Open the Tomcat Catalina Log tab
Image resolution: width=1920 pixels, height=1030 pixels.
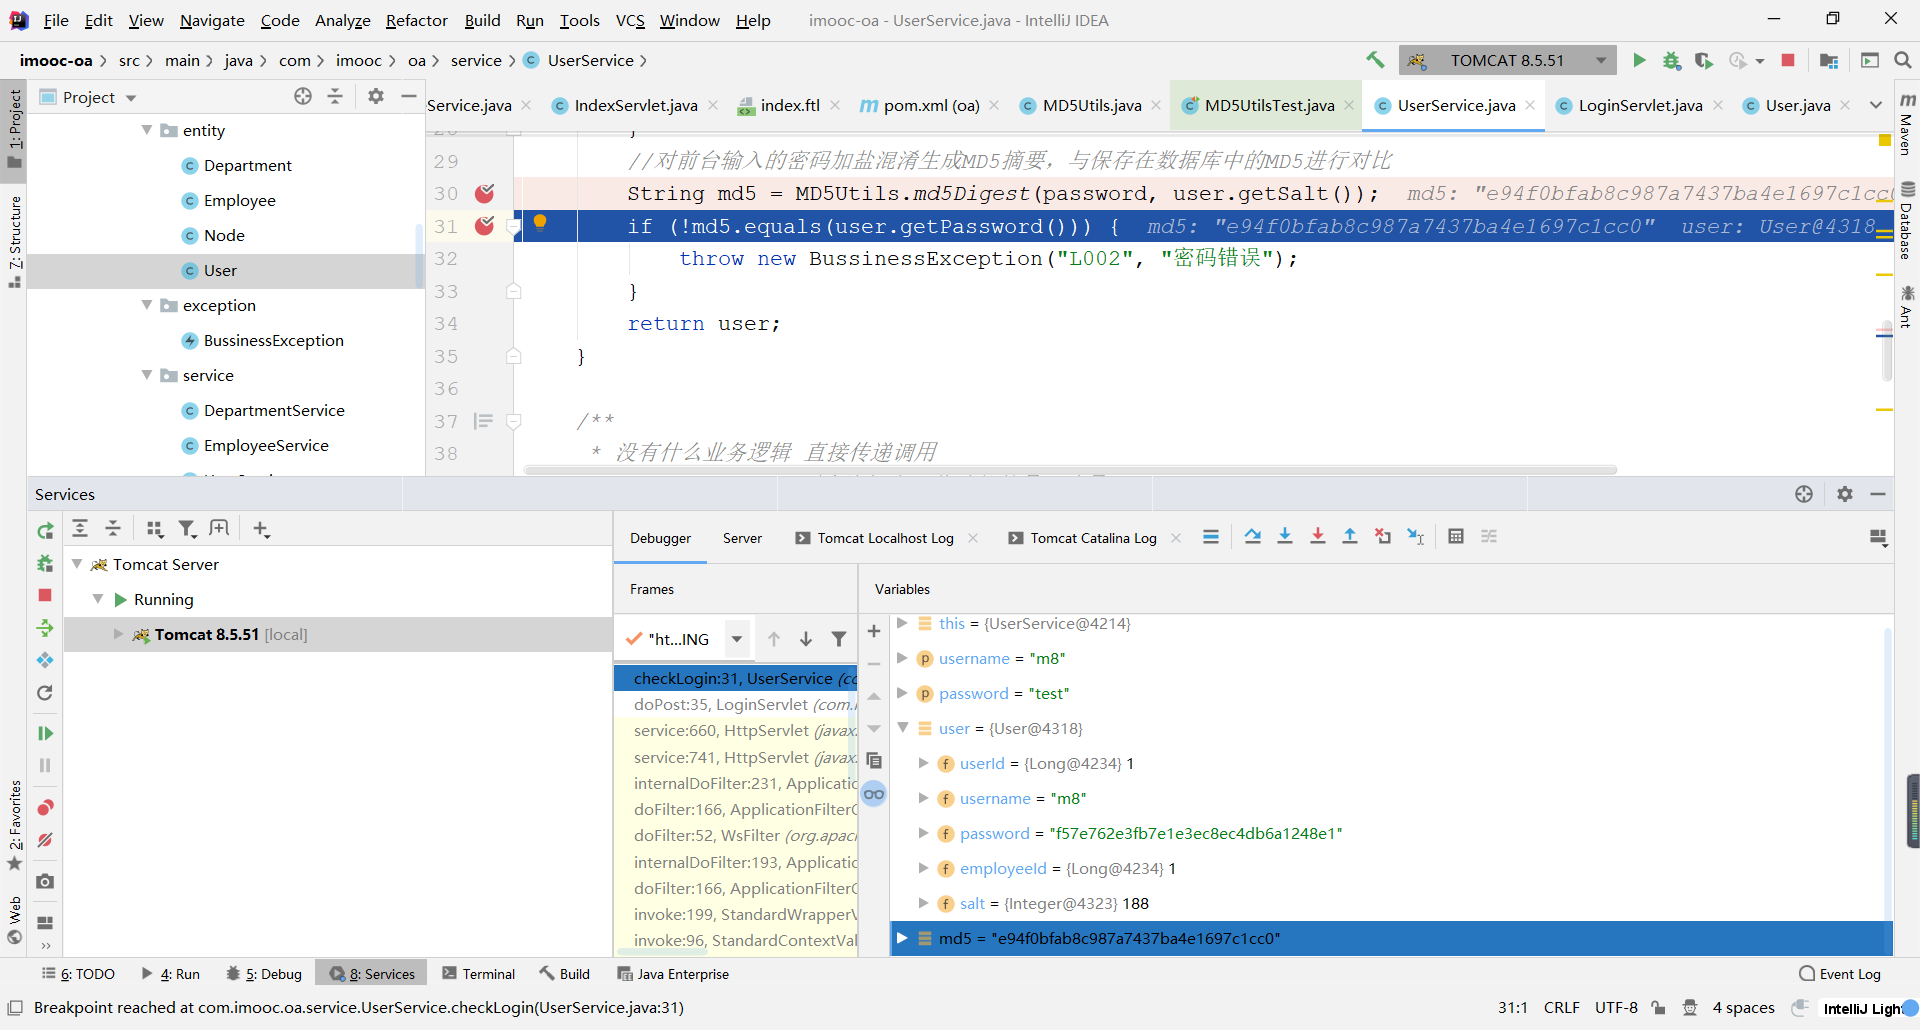(1093, 538)
